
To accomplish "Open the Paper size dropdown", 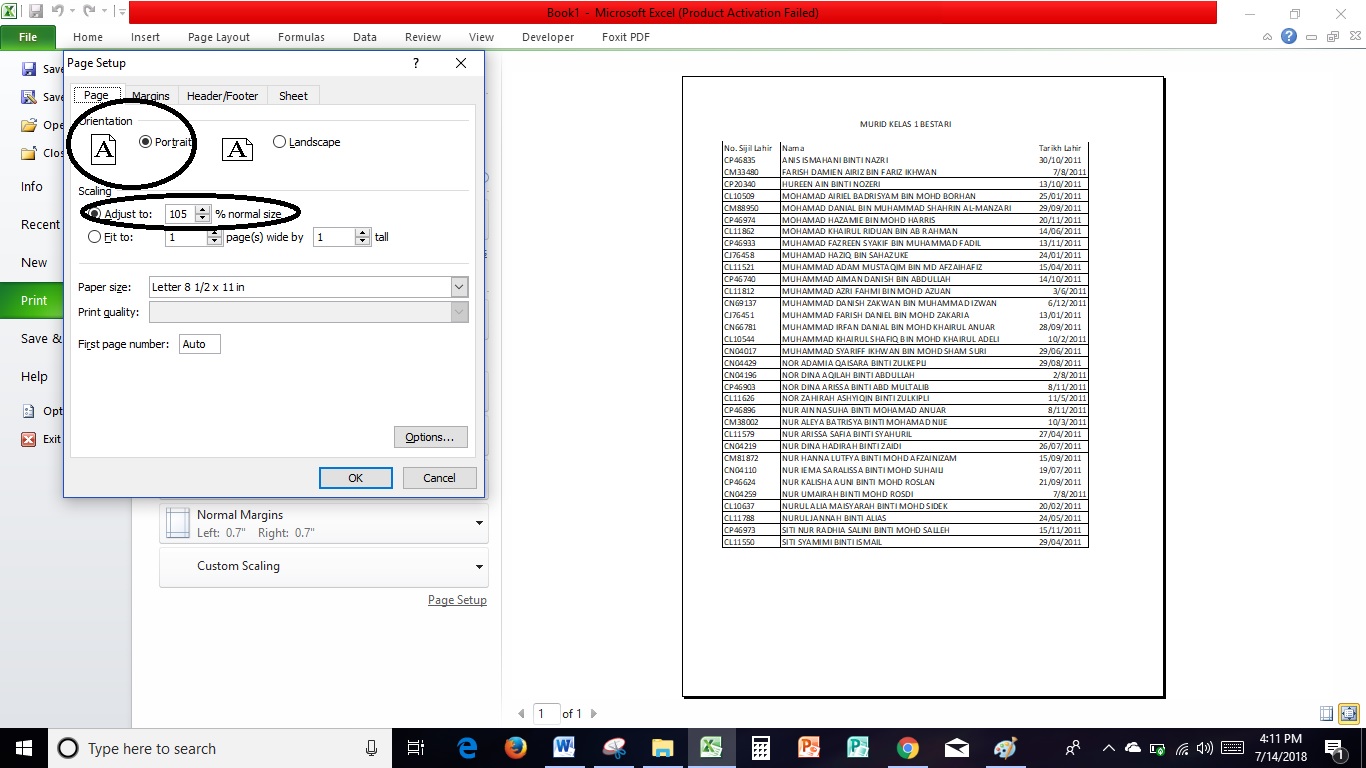I will [458, 287].
